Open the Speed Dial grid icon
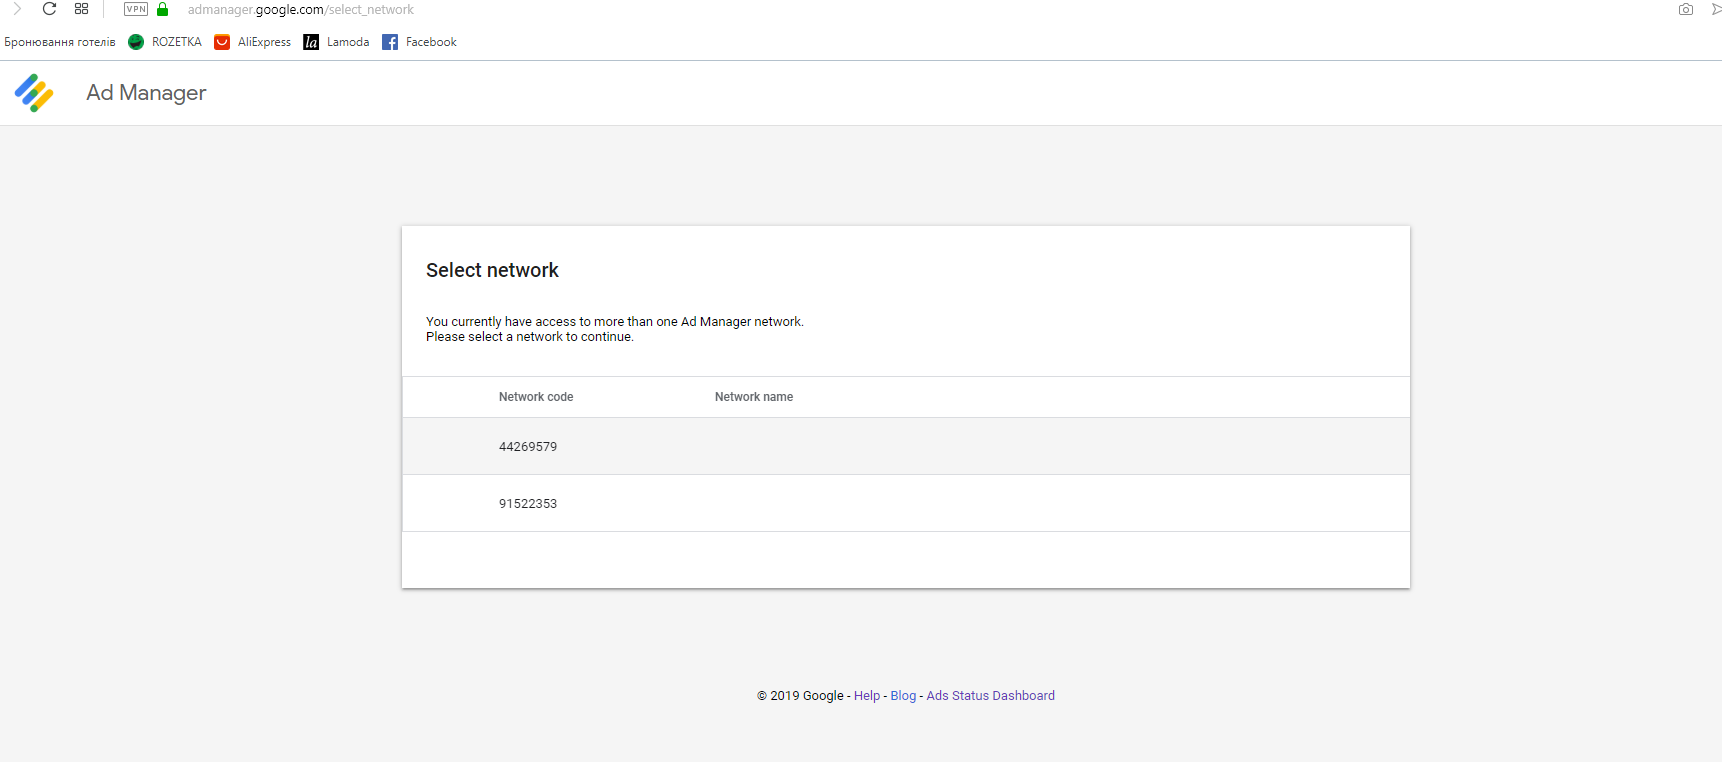1722x762 pixels. 82,9
